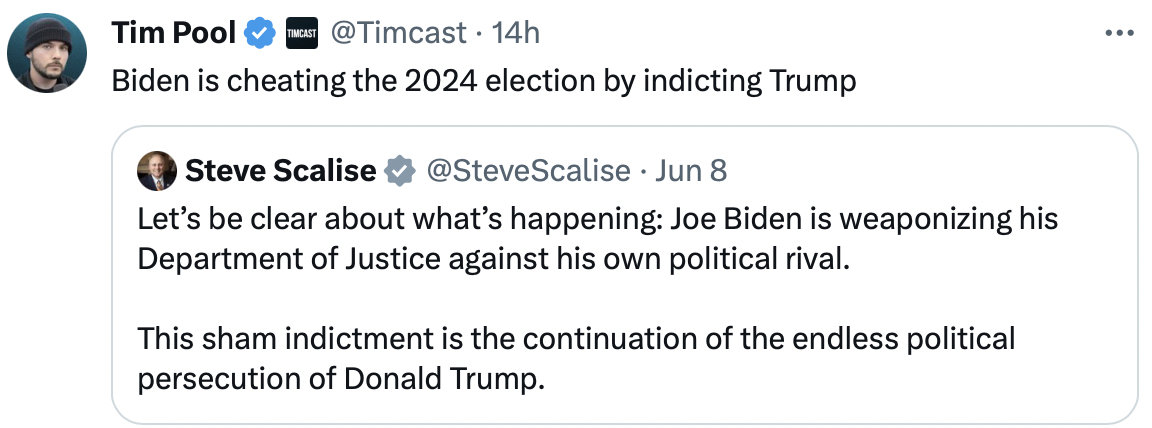Image resolution: width=1152 pixels, height=428 pixels.
Task: Click the @SteveScalise handle
Action: 528,172
